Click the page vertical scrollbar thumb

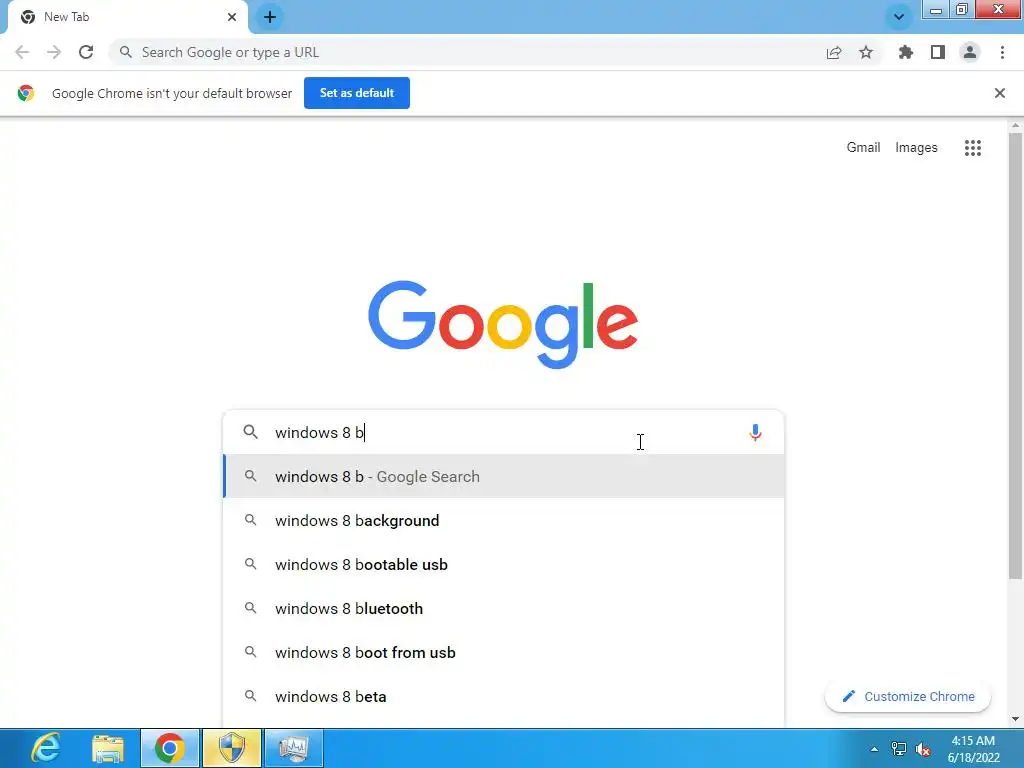1015,355
